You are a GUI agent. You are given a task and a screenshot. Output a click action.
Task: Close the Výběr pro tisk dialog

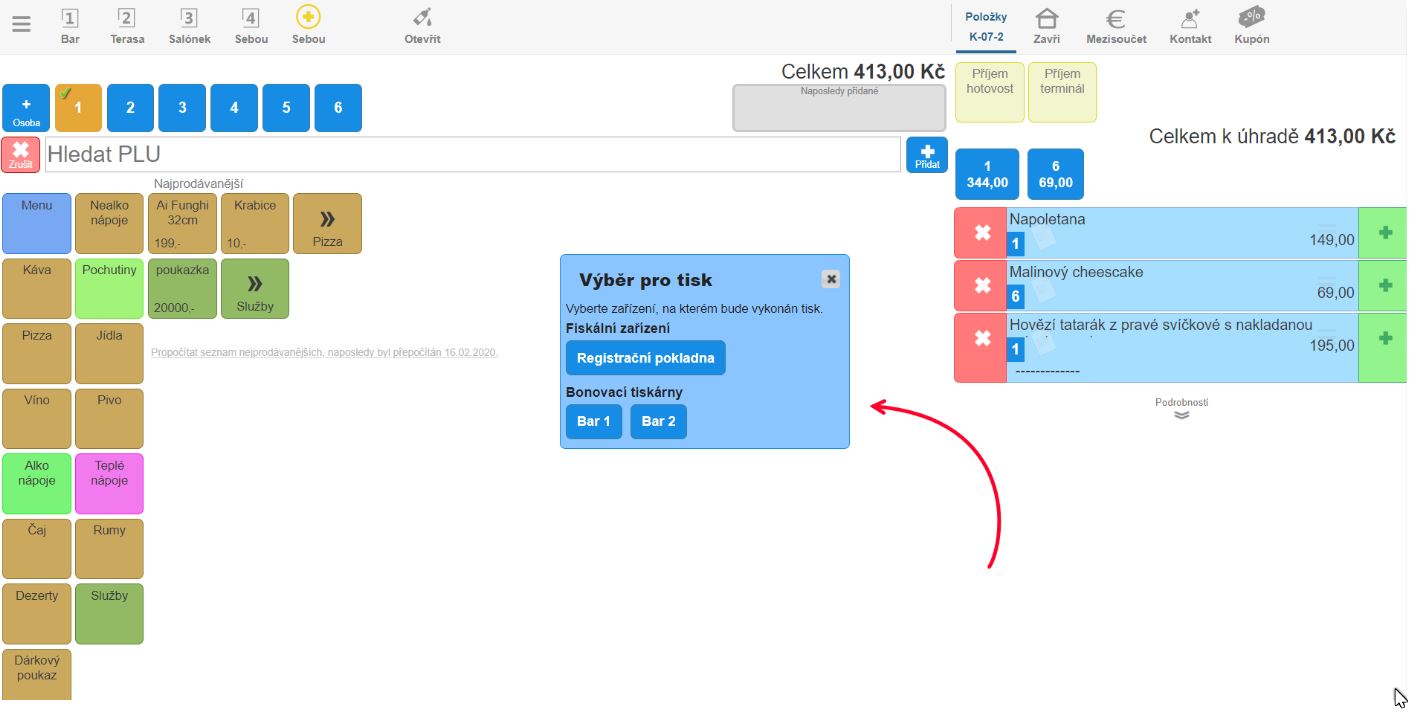830,279
